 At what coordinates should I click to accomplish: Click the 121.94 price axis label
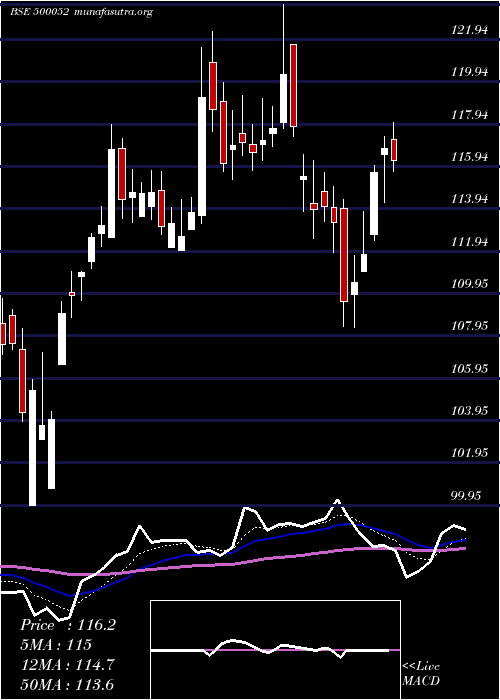pos(470,30)
